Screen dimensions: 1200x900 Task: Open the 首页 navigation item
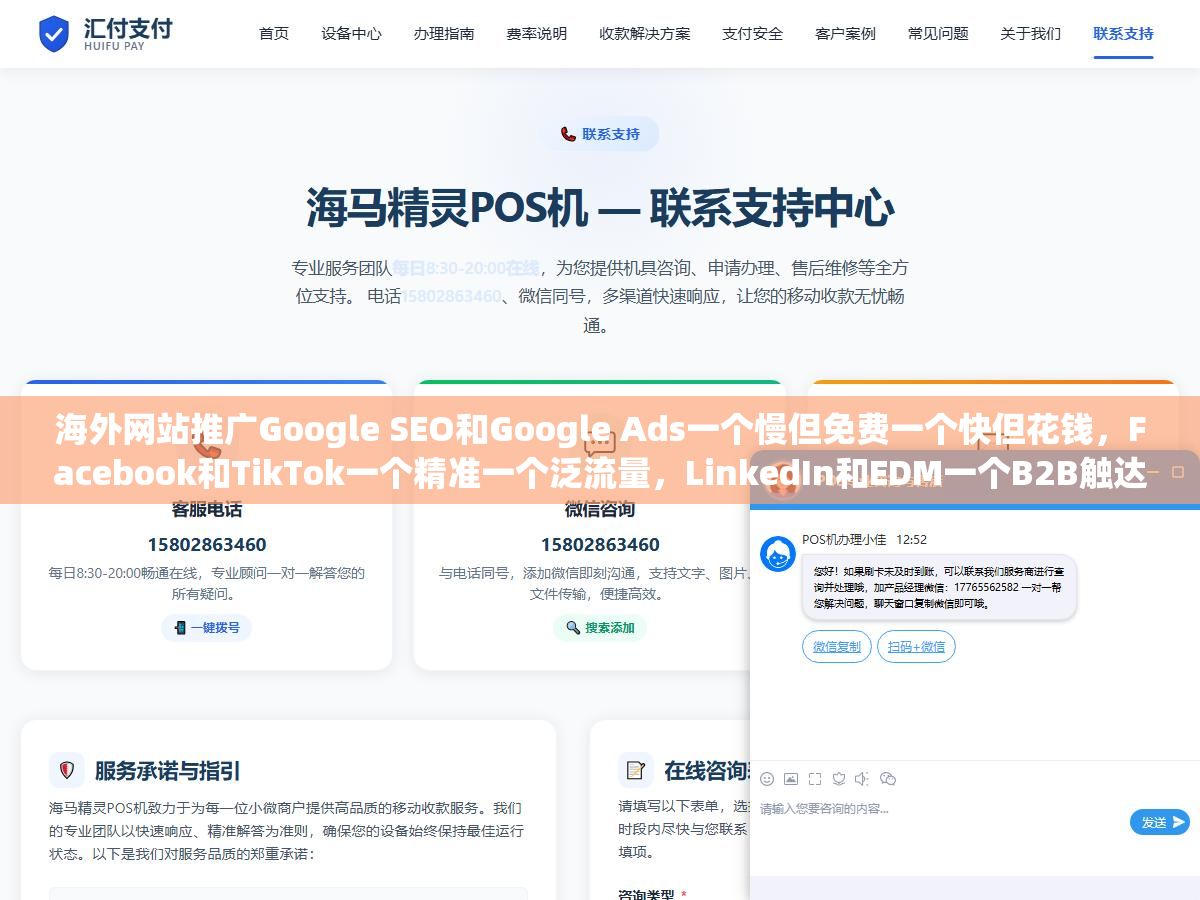274,33
